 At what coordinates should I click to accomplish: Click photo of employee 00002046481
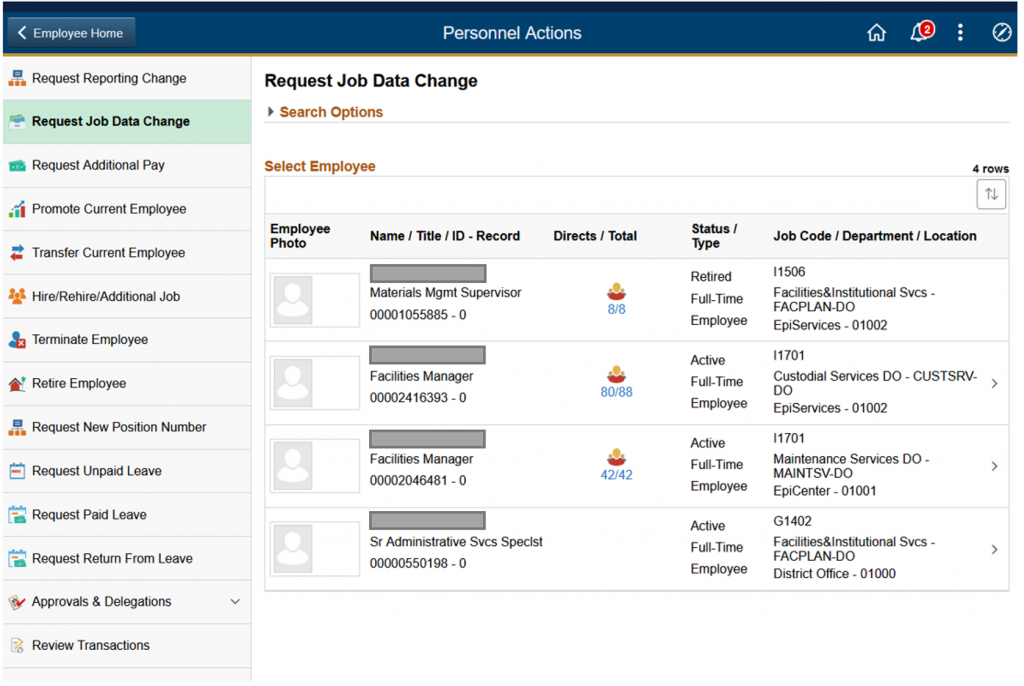(x=314, y=466)
